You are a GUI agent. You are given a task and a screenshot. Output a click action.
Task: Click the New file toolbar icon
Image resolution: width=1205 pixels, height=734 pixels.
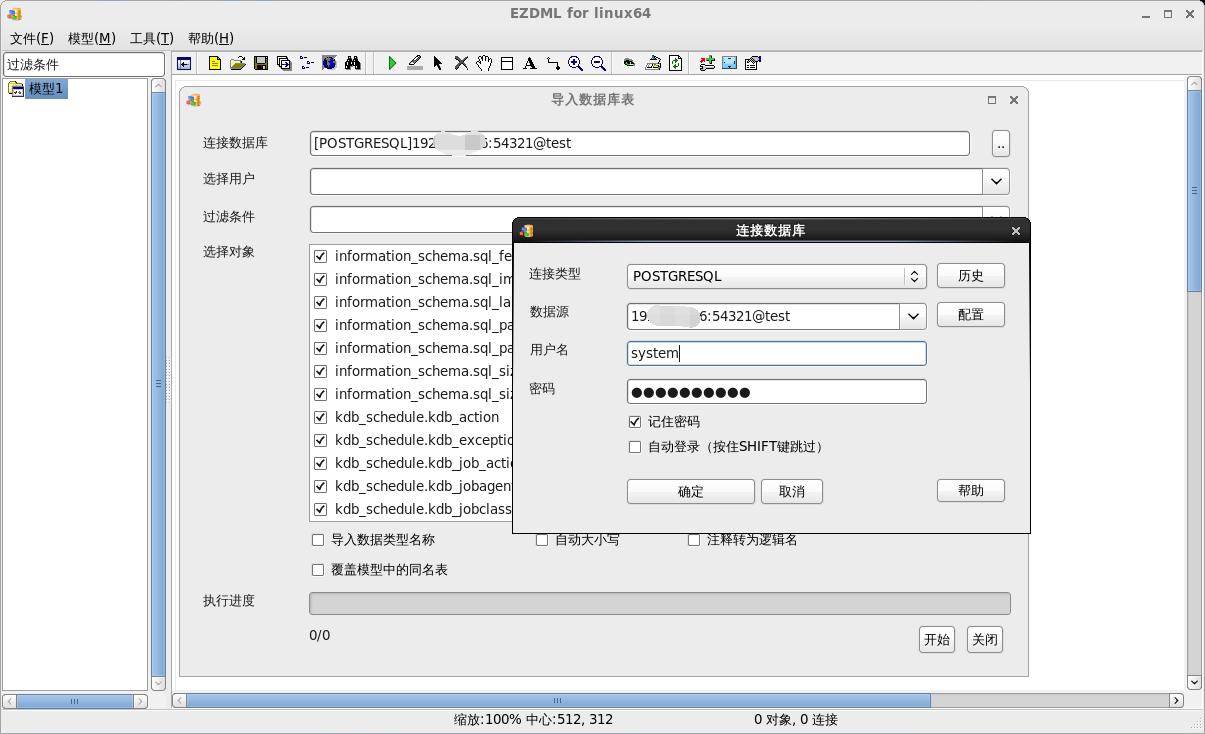(x=215, y=63)
